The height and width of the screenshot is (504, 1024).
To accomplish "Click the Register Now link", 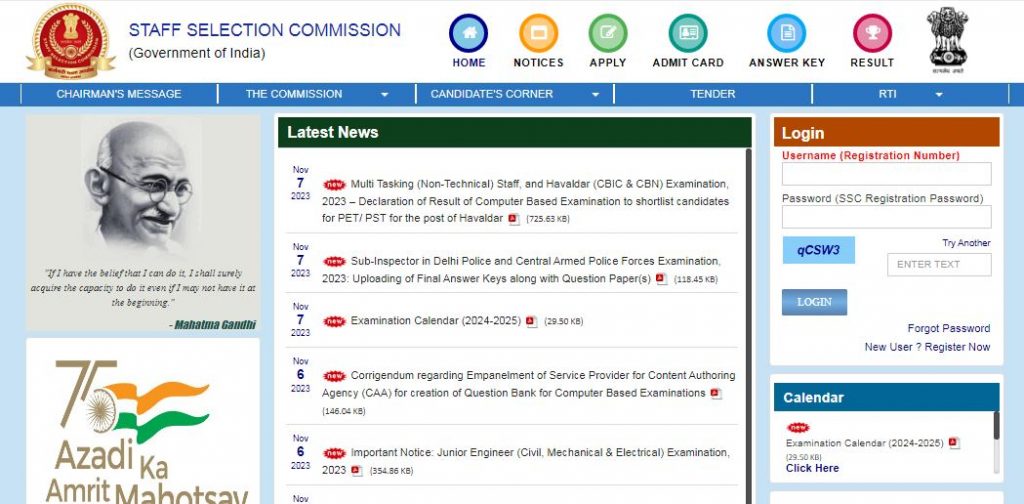I will pos(957,347).
